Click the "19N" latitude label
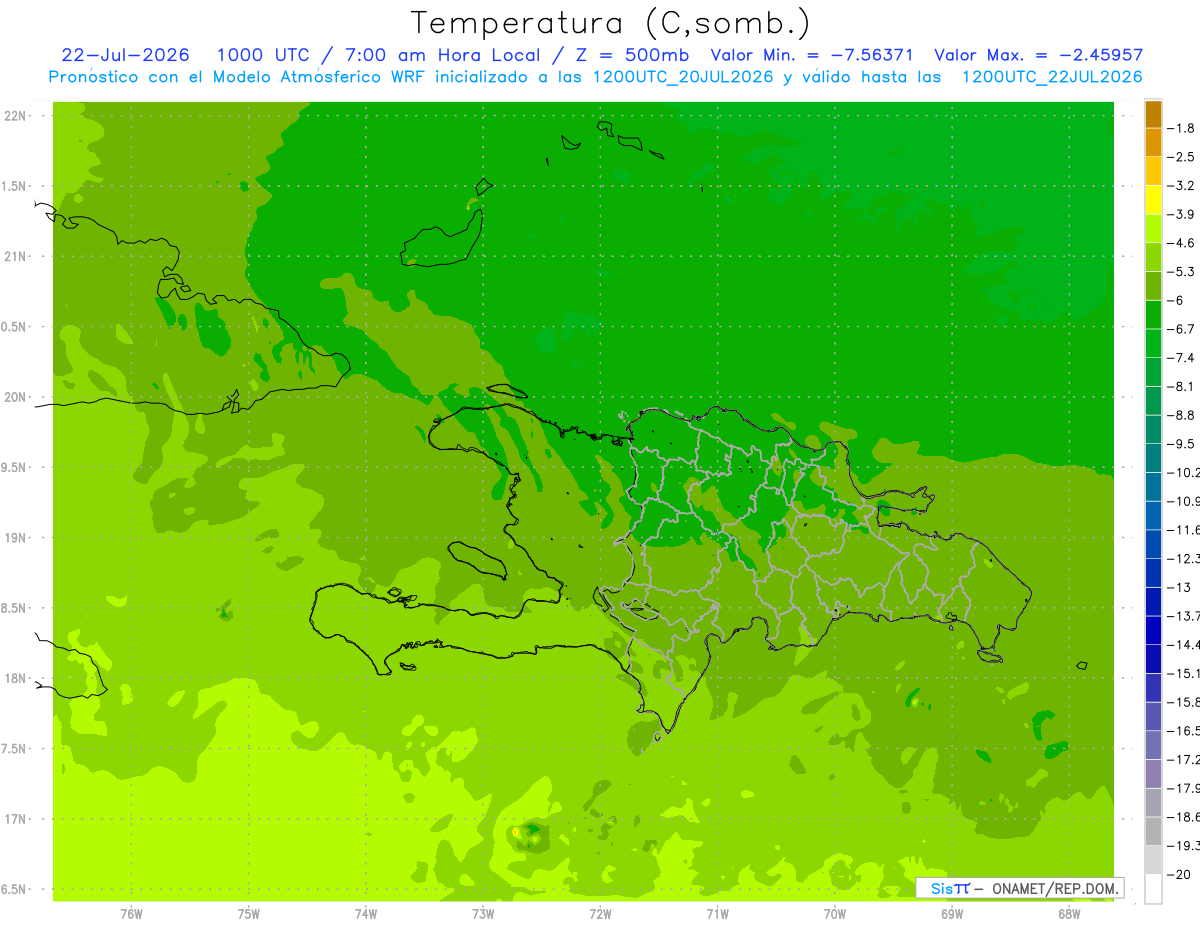The width and height of the screenshot is (1200, 927). click(15, 538)
